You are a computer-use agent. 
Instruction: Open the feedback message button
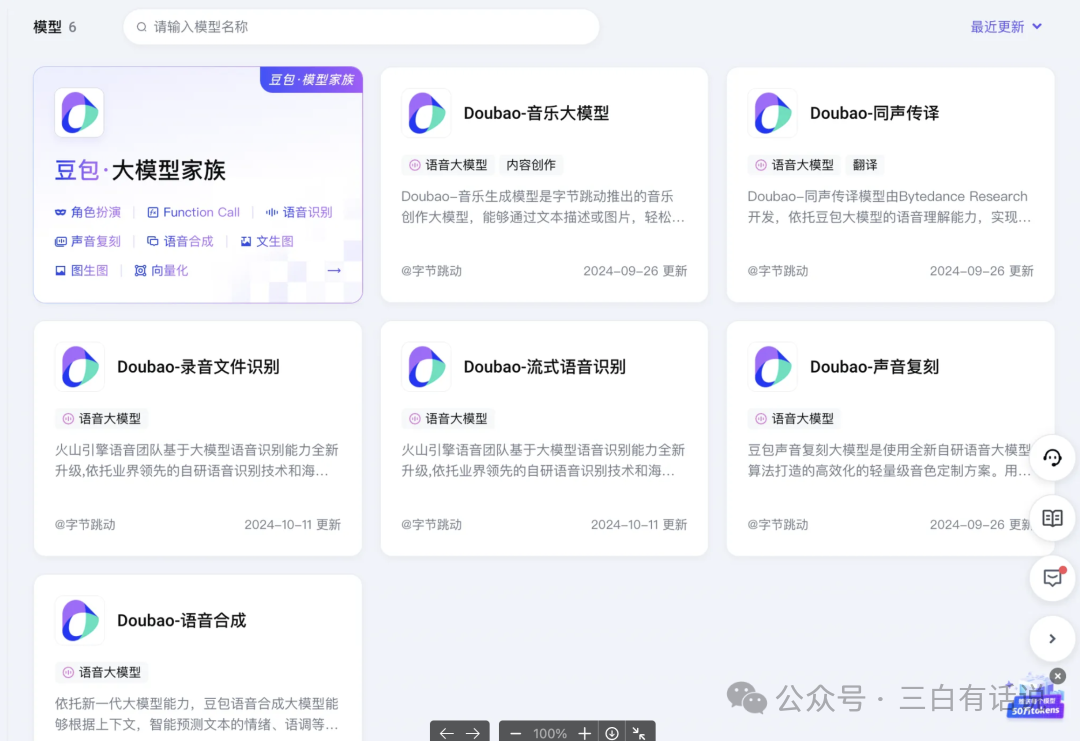tap(1052, 578)
